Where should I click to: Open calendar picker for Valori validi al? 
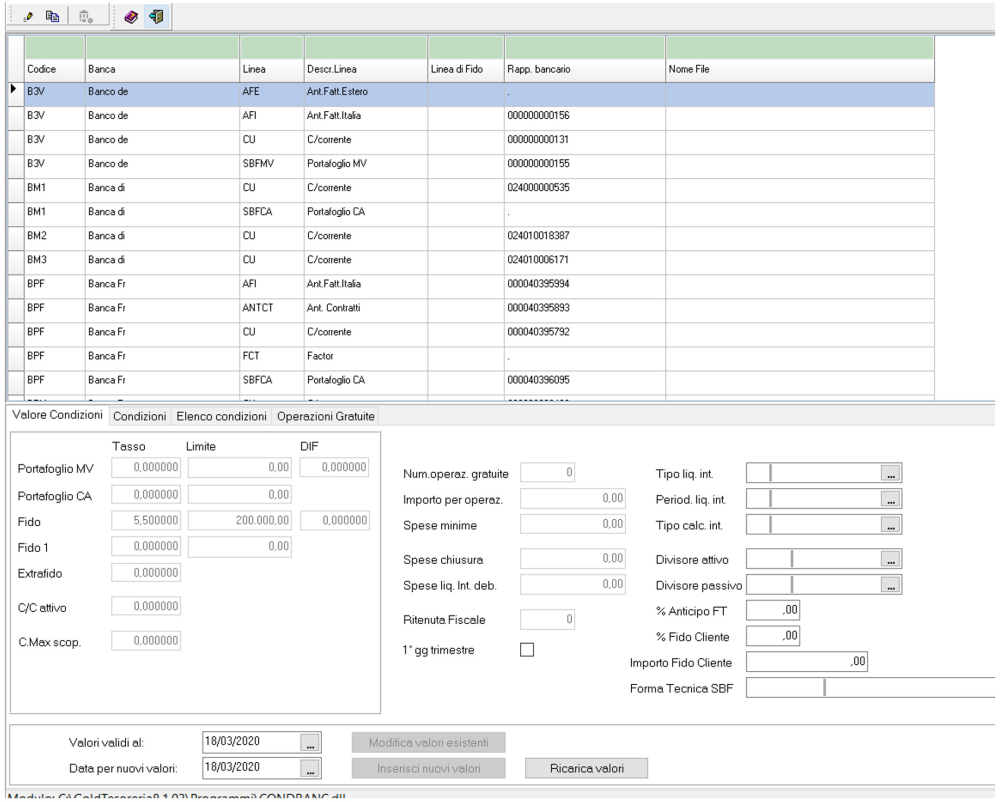click(310, 742)
